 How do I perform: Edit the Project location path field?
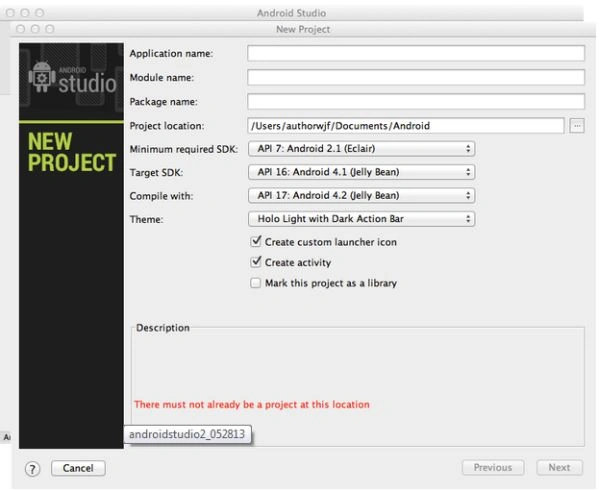pos(406,126)
